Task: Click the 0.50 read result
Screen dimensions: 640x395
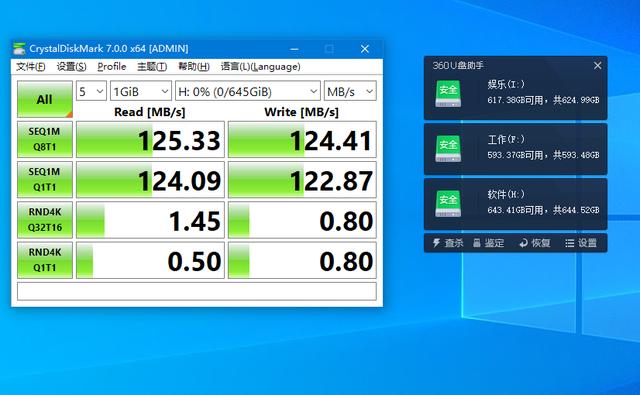Action: tap(150, 260)
